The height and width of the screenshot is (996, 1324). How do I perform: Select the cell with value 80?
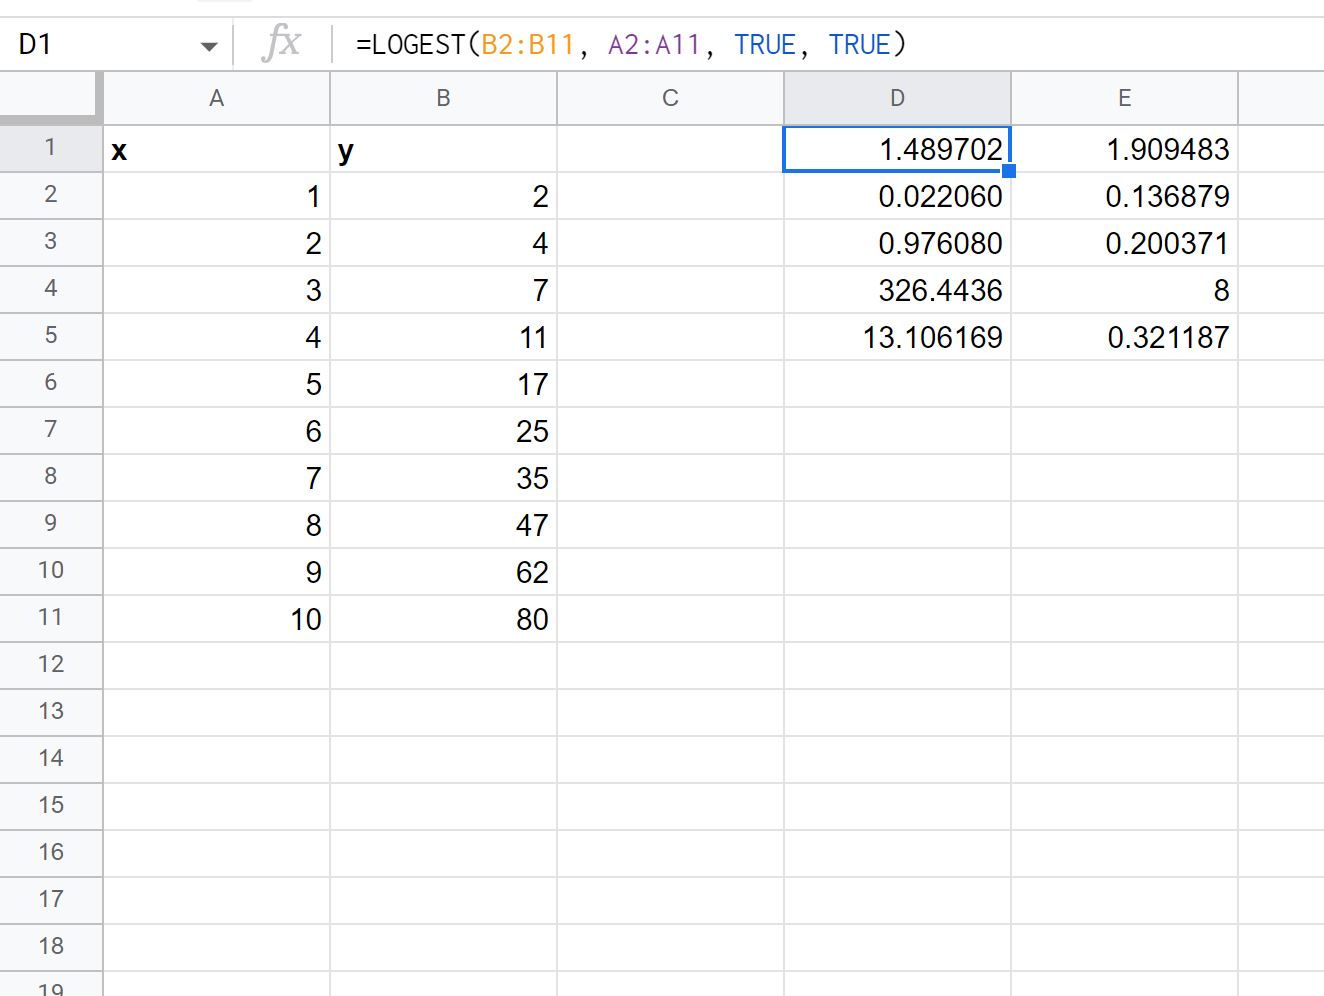coord(443,618)
